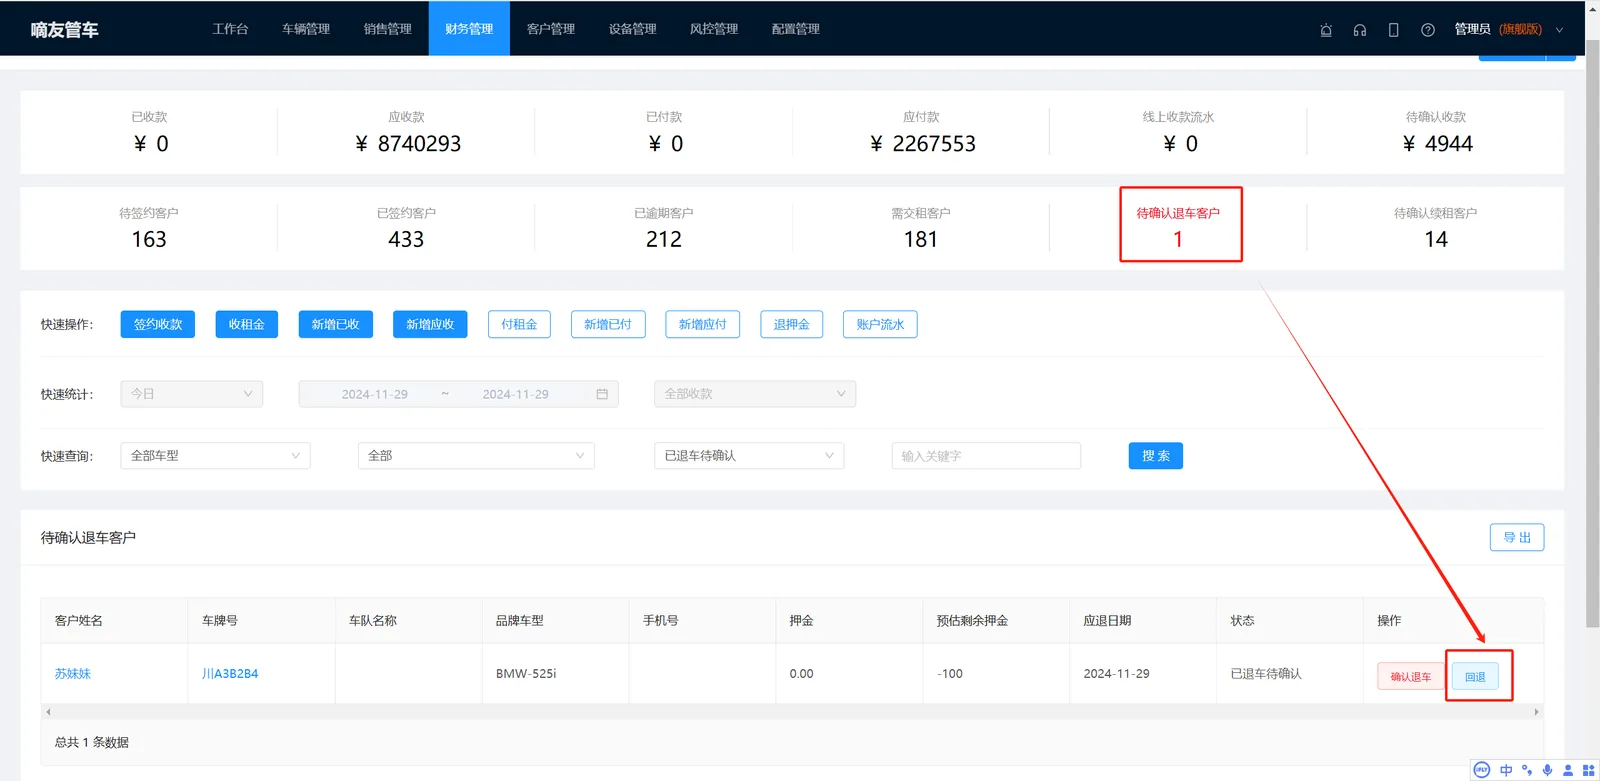Viewport: 1600px width, 781px height.
Task: Click the 嘀友管车 logo
Action: coord(64,30)
